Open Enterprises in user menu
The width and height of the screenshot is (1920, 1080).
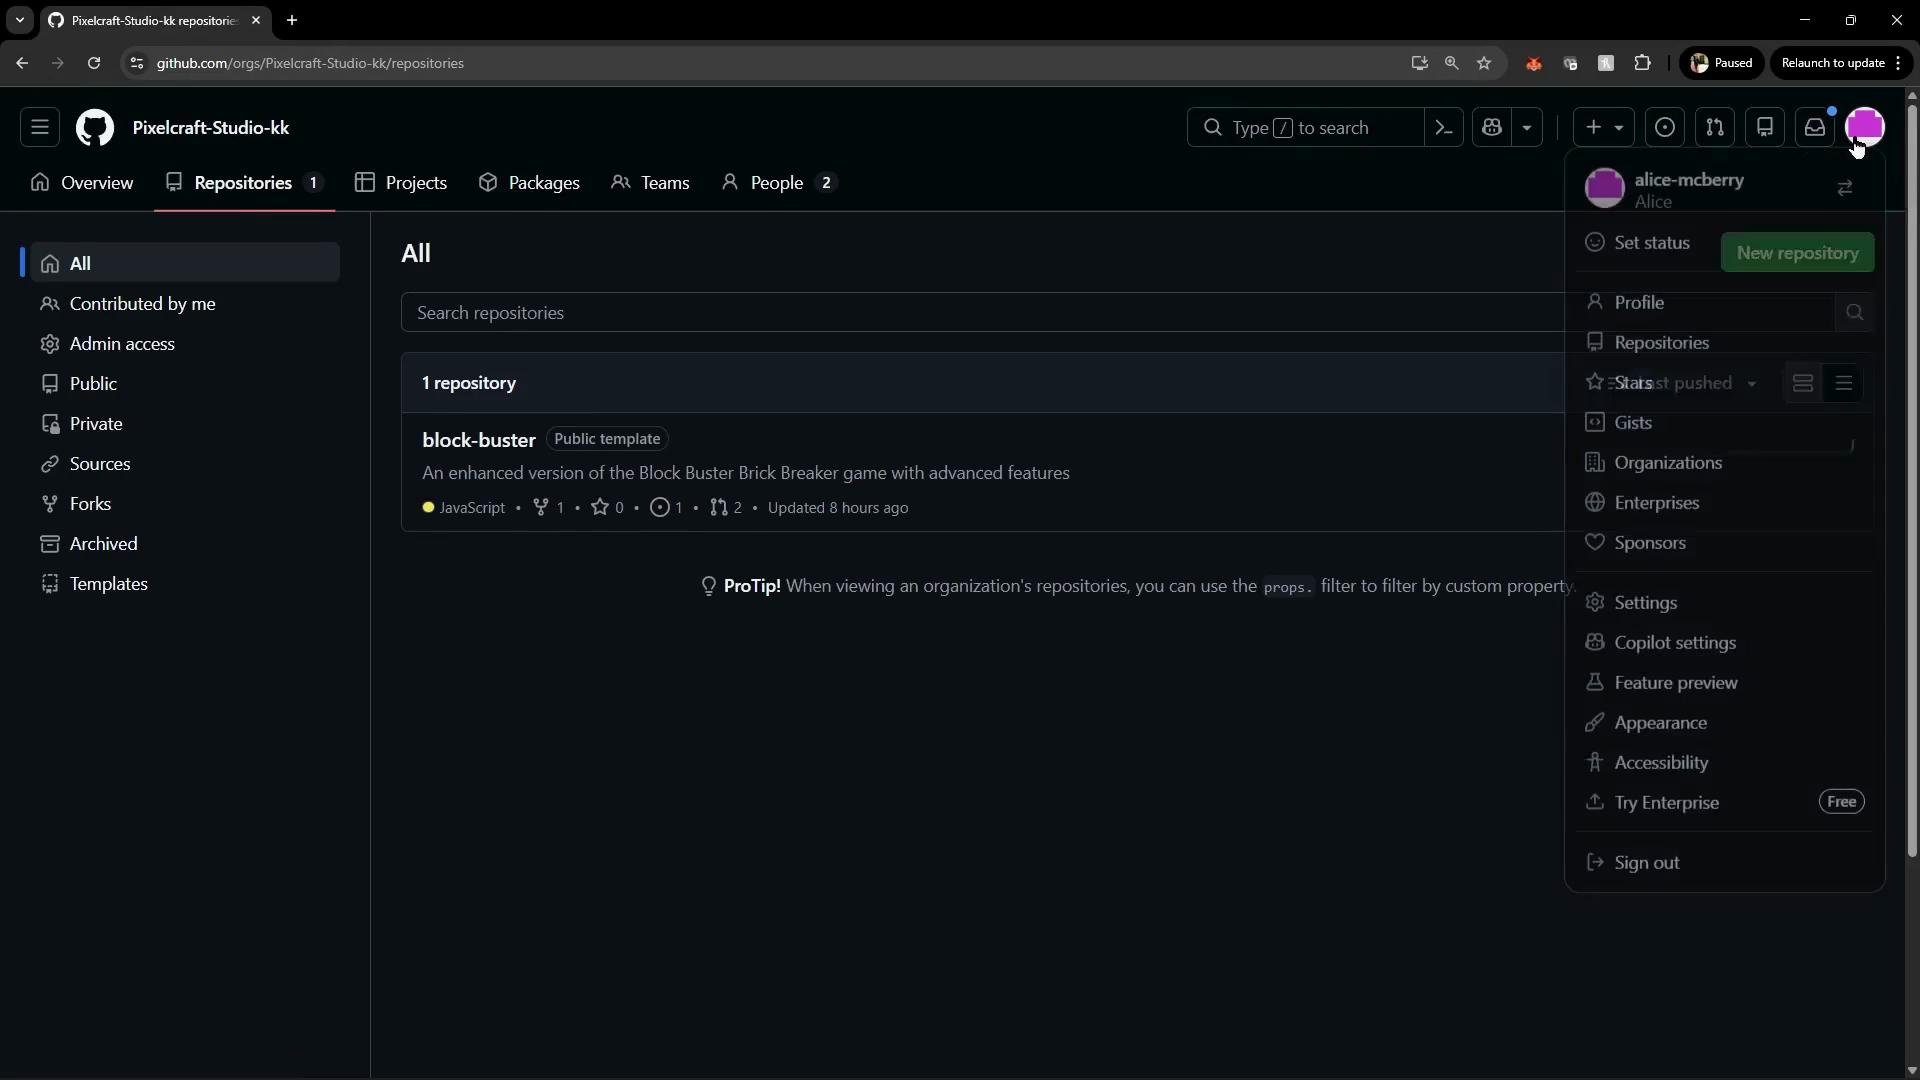(x=1725, y=502)
